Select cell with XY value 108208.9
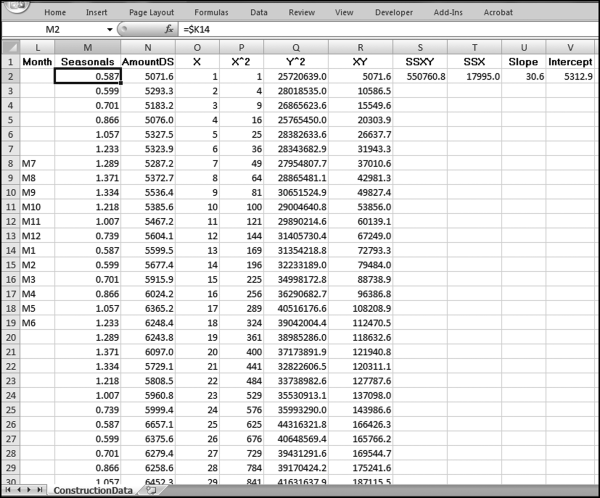 click(360, 309)
